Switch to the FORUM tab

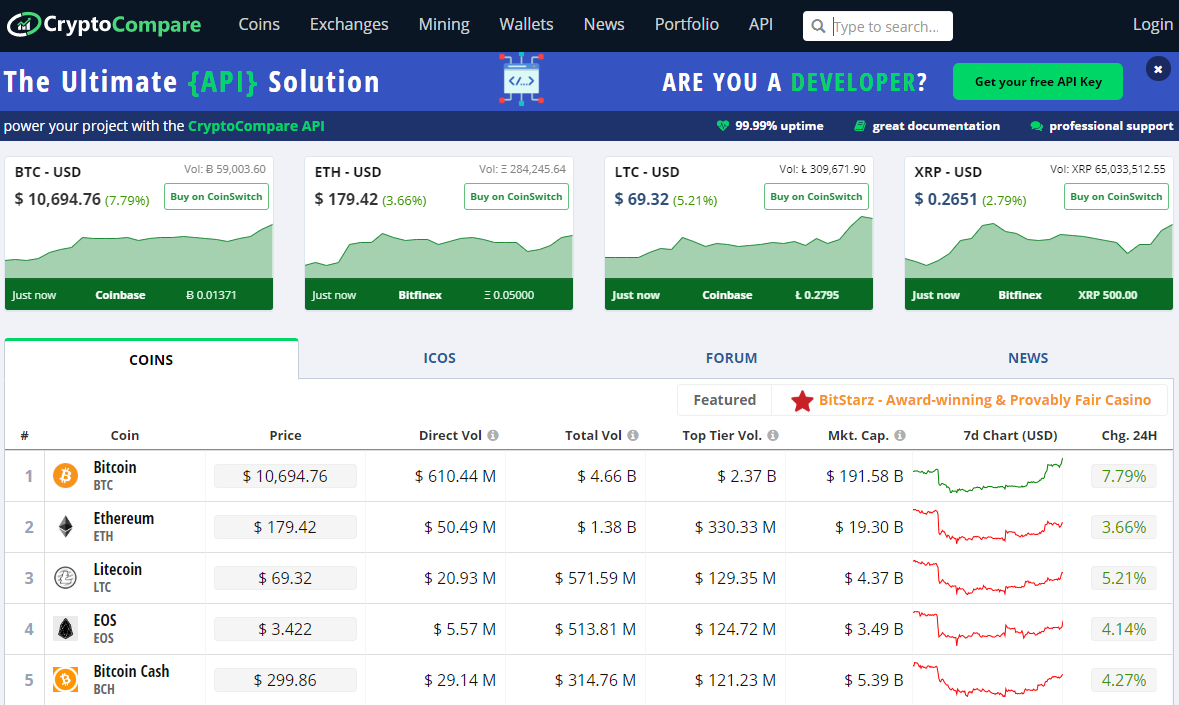pos(731,358)
